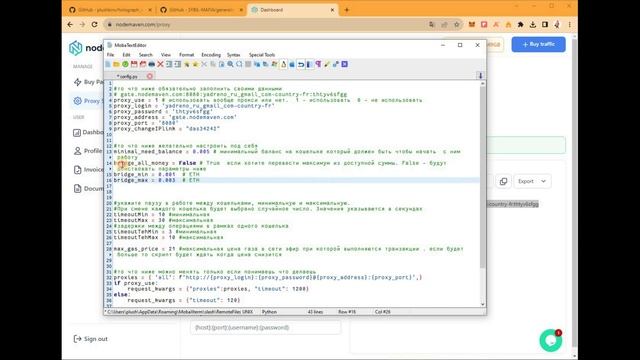Click the word wrap arrow icon
Image resolution: width=640 pixels, height=360 pixels.
tap(301, 64)
